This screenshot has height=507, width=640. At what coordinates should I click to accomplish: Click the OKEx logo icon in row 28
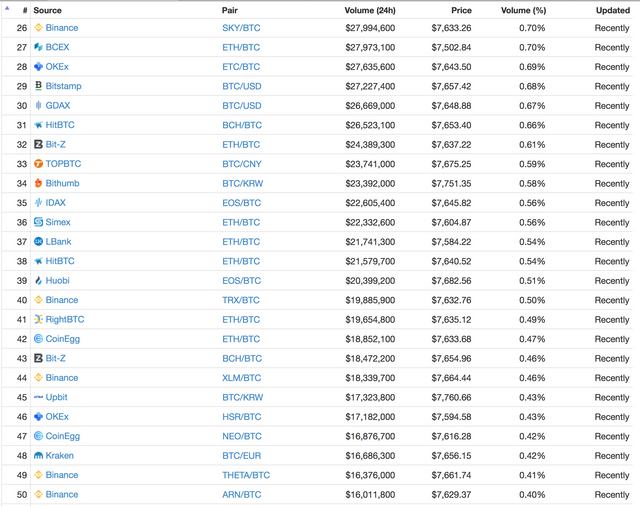click(38, 67)
